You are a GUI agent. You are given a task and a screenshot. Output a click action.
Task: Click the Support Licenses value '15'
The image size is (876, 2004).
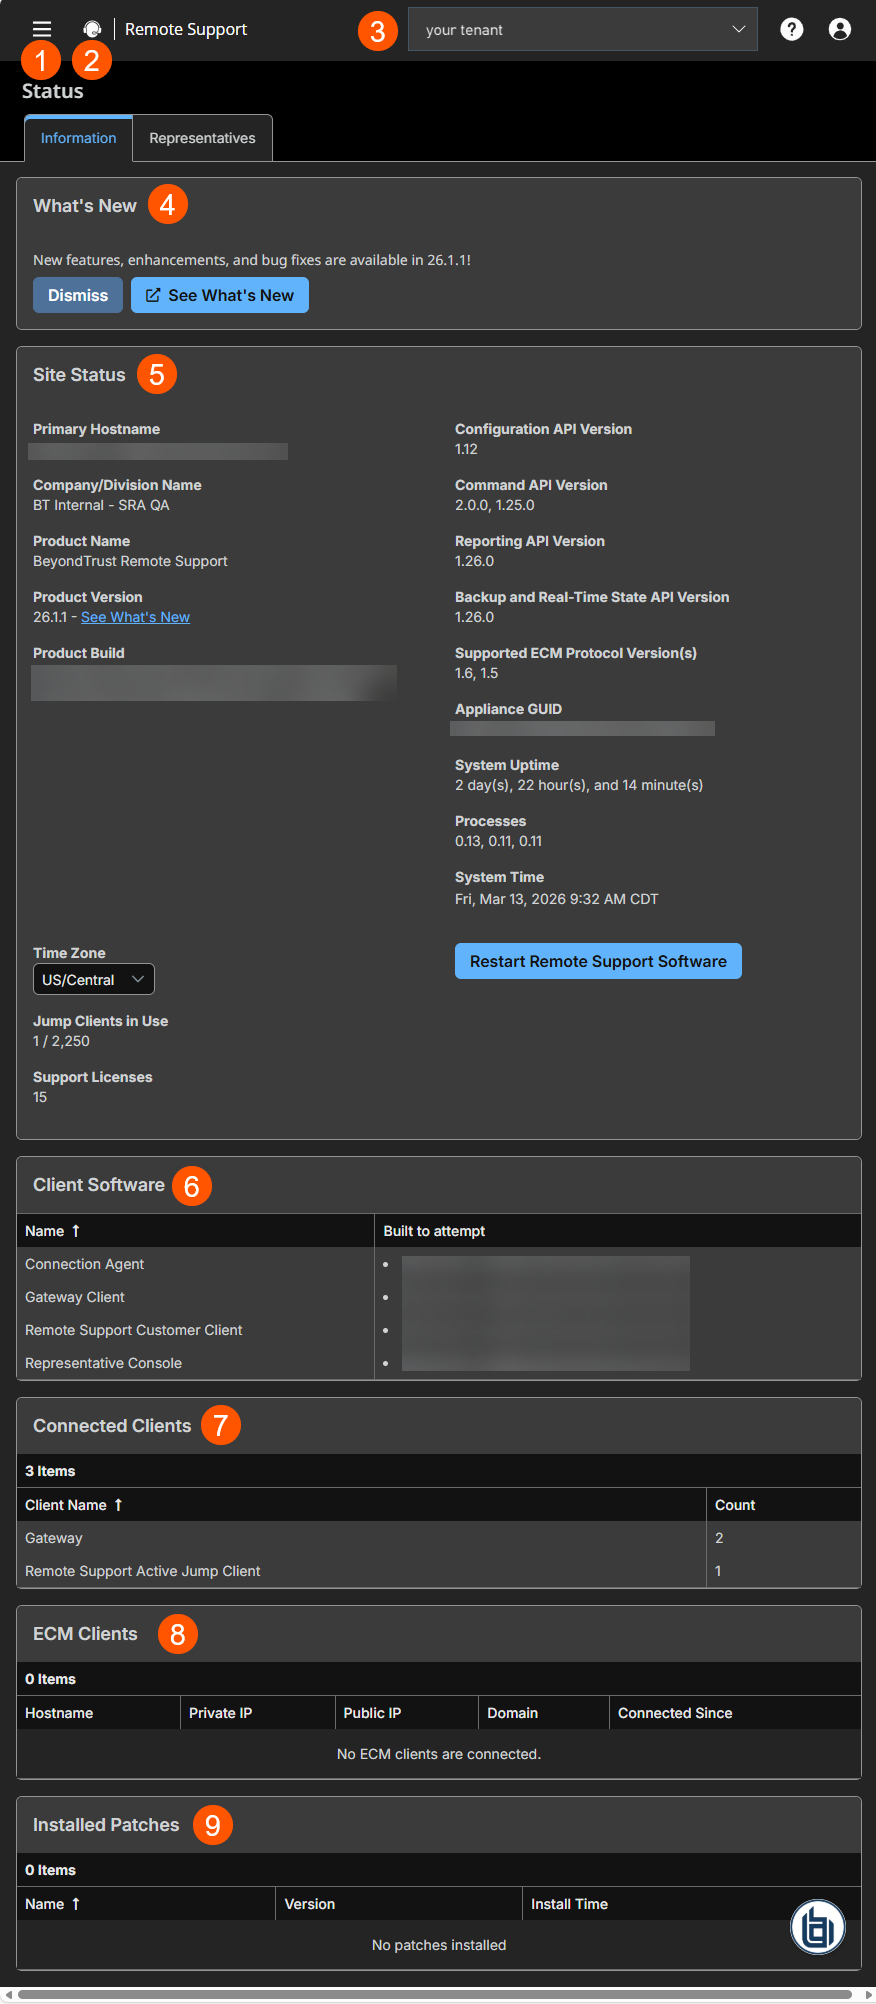coord(40,1097)
